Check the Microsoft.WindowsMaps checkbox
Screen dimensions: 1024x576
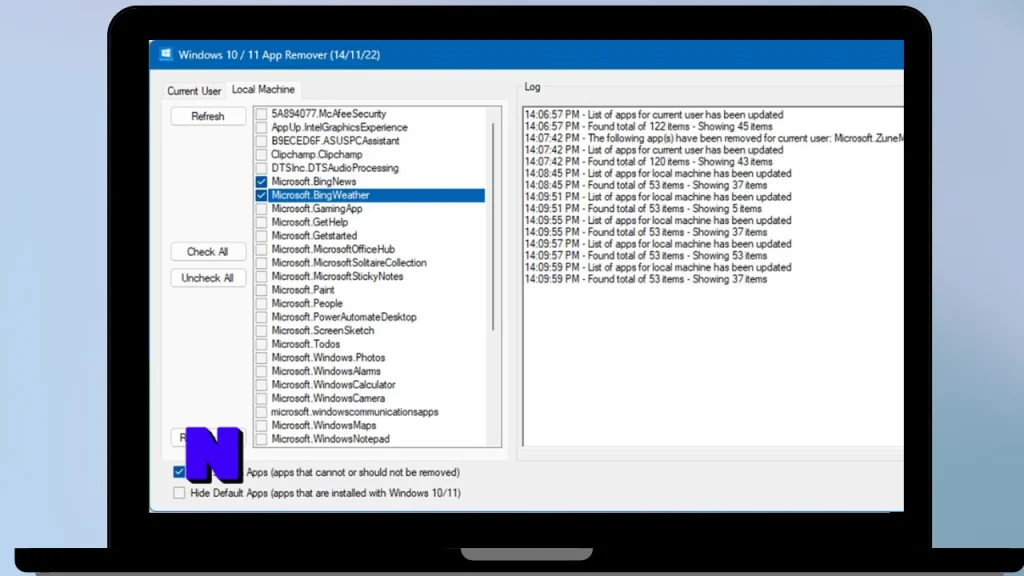[x=261, y=426]
